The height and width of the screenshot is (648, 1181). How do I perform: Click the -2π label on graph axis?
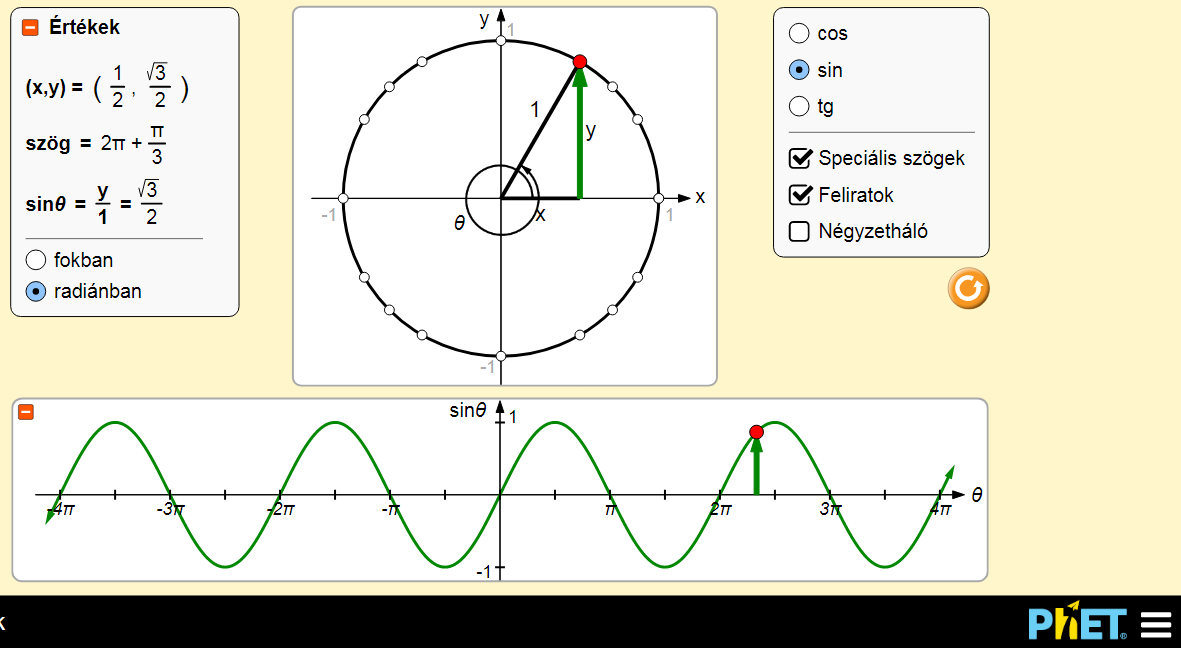tap(280, 509)
